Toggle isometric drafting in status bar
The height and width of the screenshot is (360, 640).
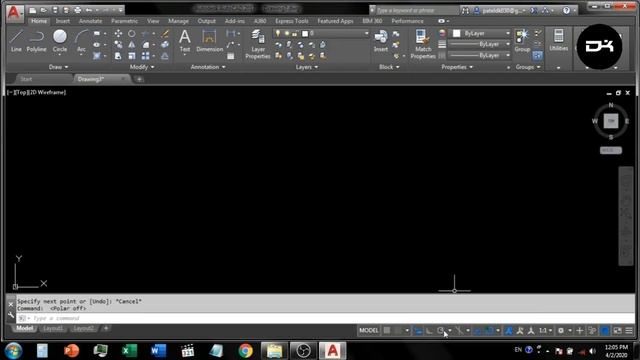[459, 331]
